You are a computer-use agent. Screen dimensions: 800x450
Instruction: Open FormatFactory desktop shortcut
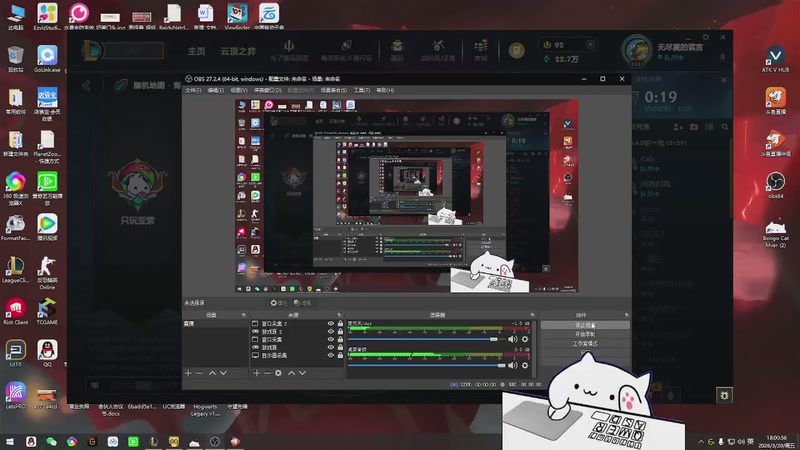click(16, 228)
